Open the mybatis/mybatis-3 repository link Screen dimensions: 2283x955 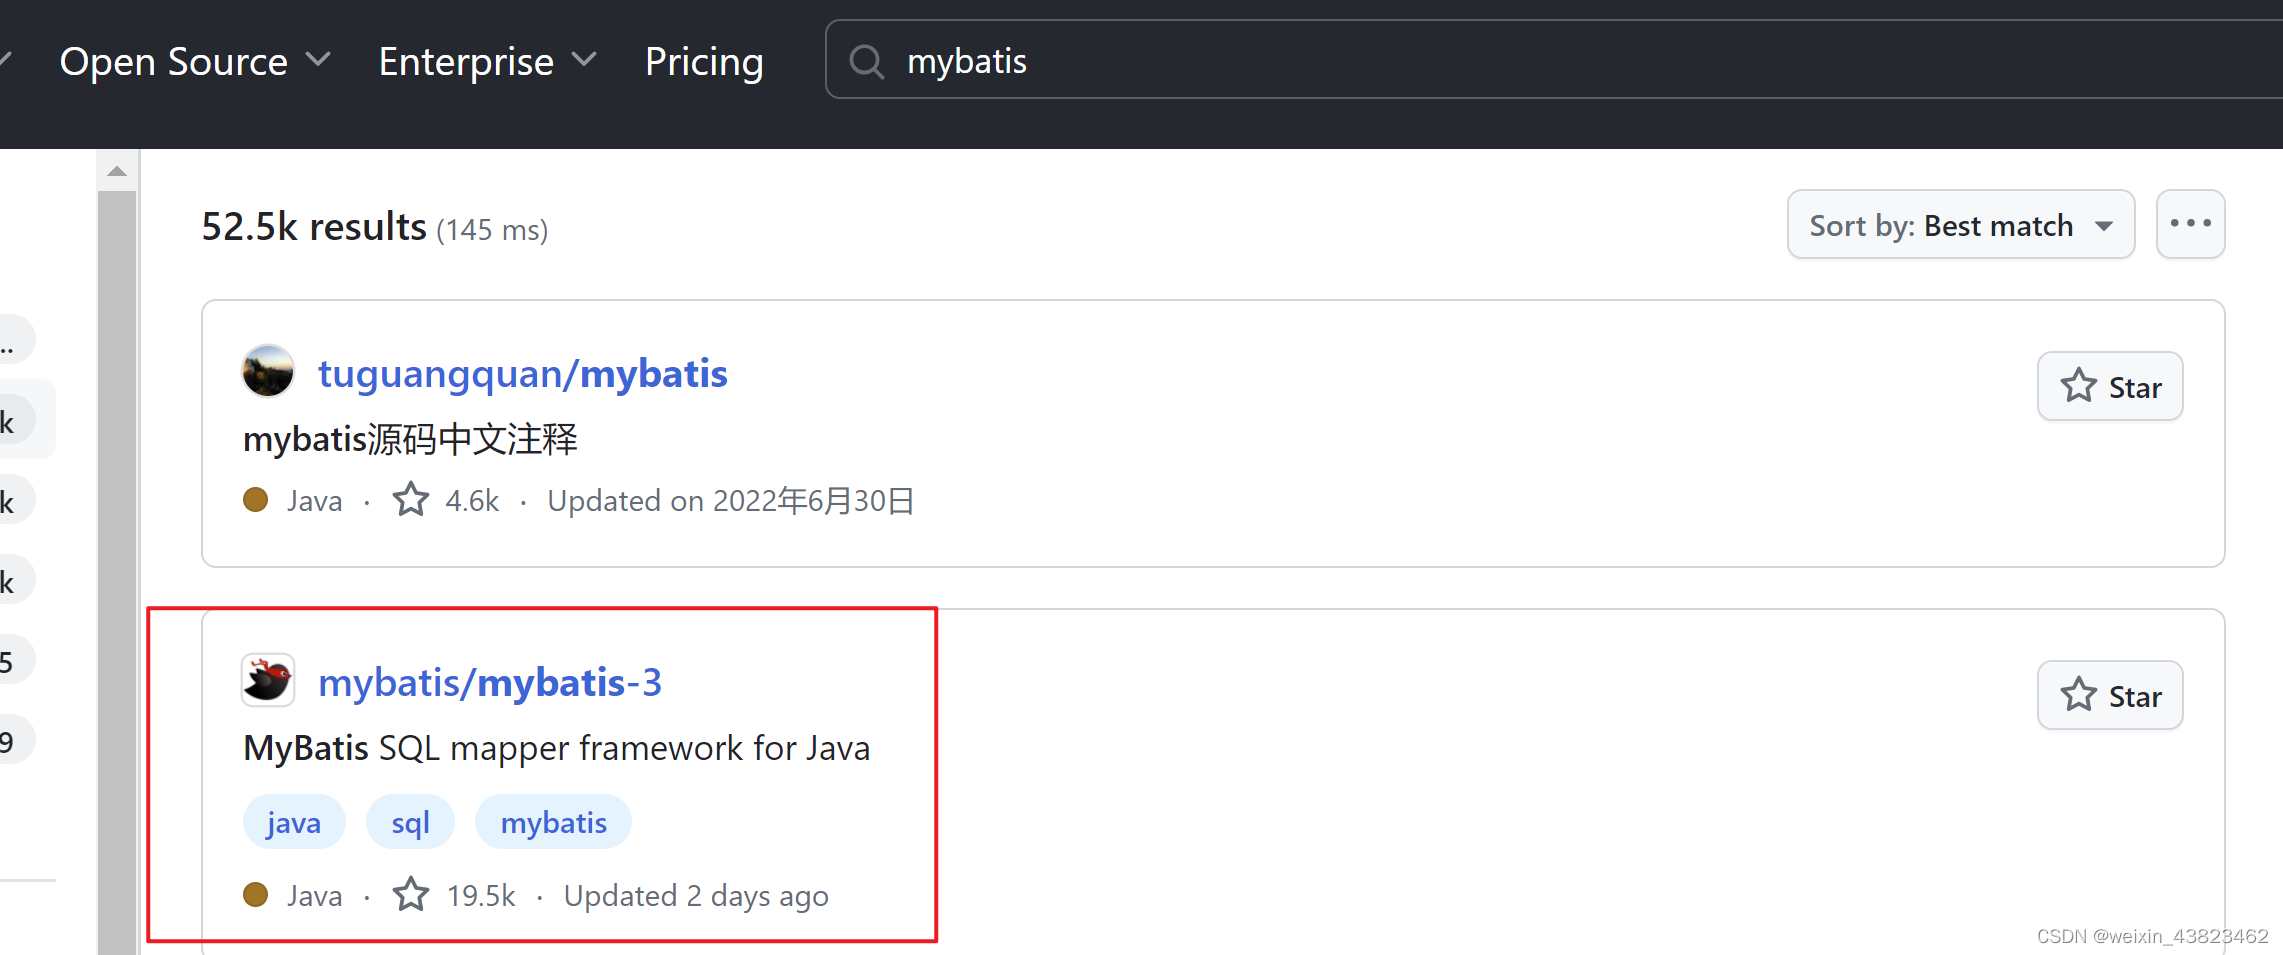490,682
